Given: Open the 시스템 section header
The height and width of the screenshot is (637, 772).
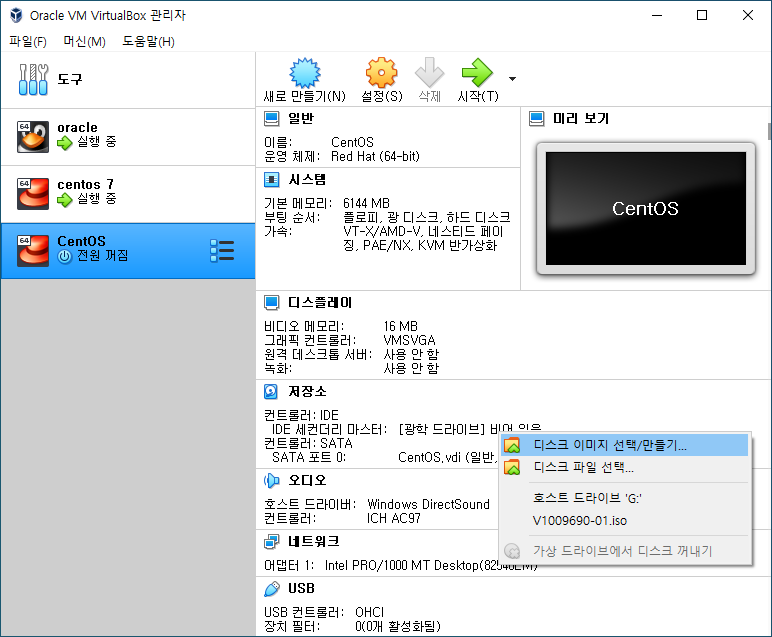Looking at the screenshot, I should click(307, 180).
